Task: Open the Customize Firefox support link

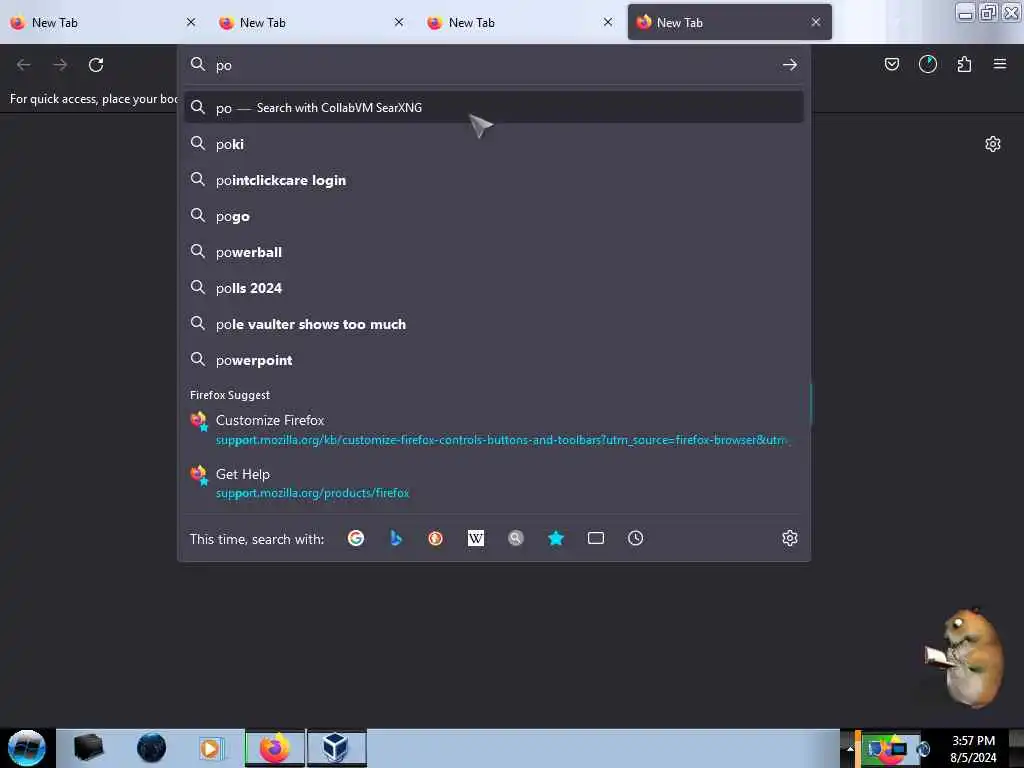Action: tap(494, 429)
